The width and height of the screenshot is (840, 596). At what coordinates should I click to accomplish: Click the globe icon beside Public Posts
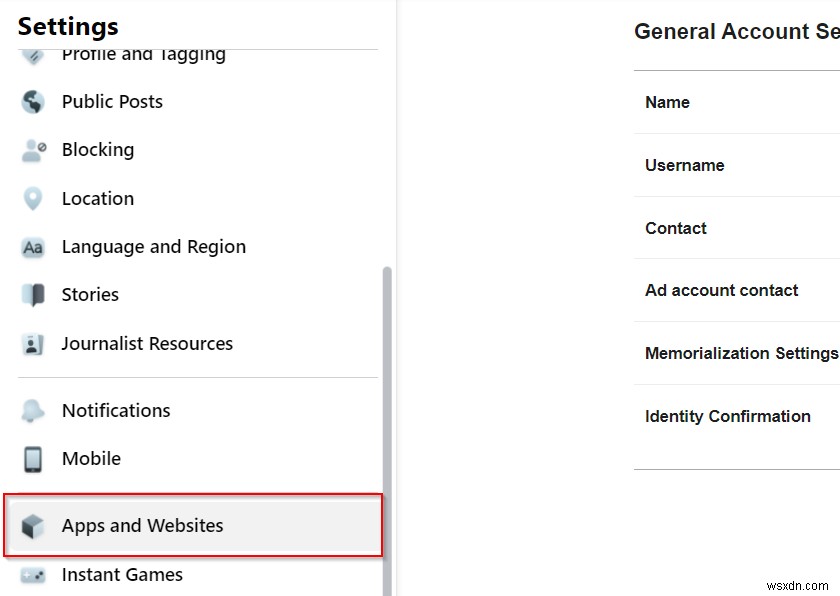(x=33, y=102)
